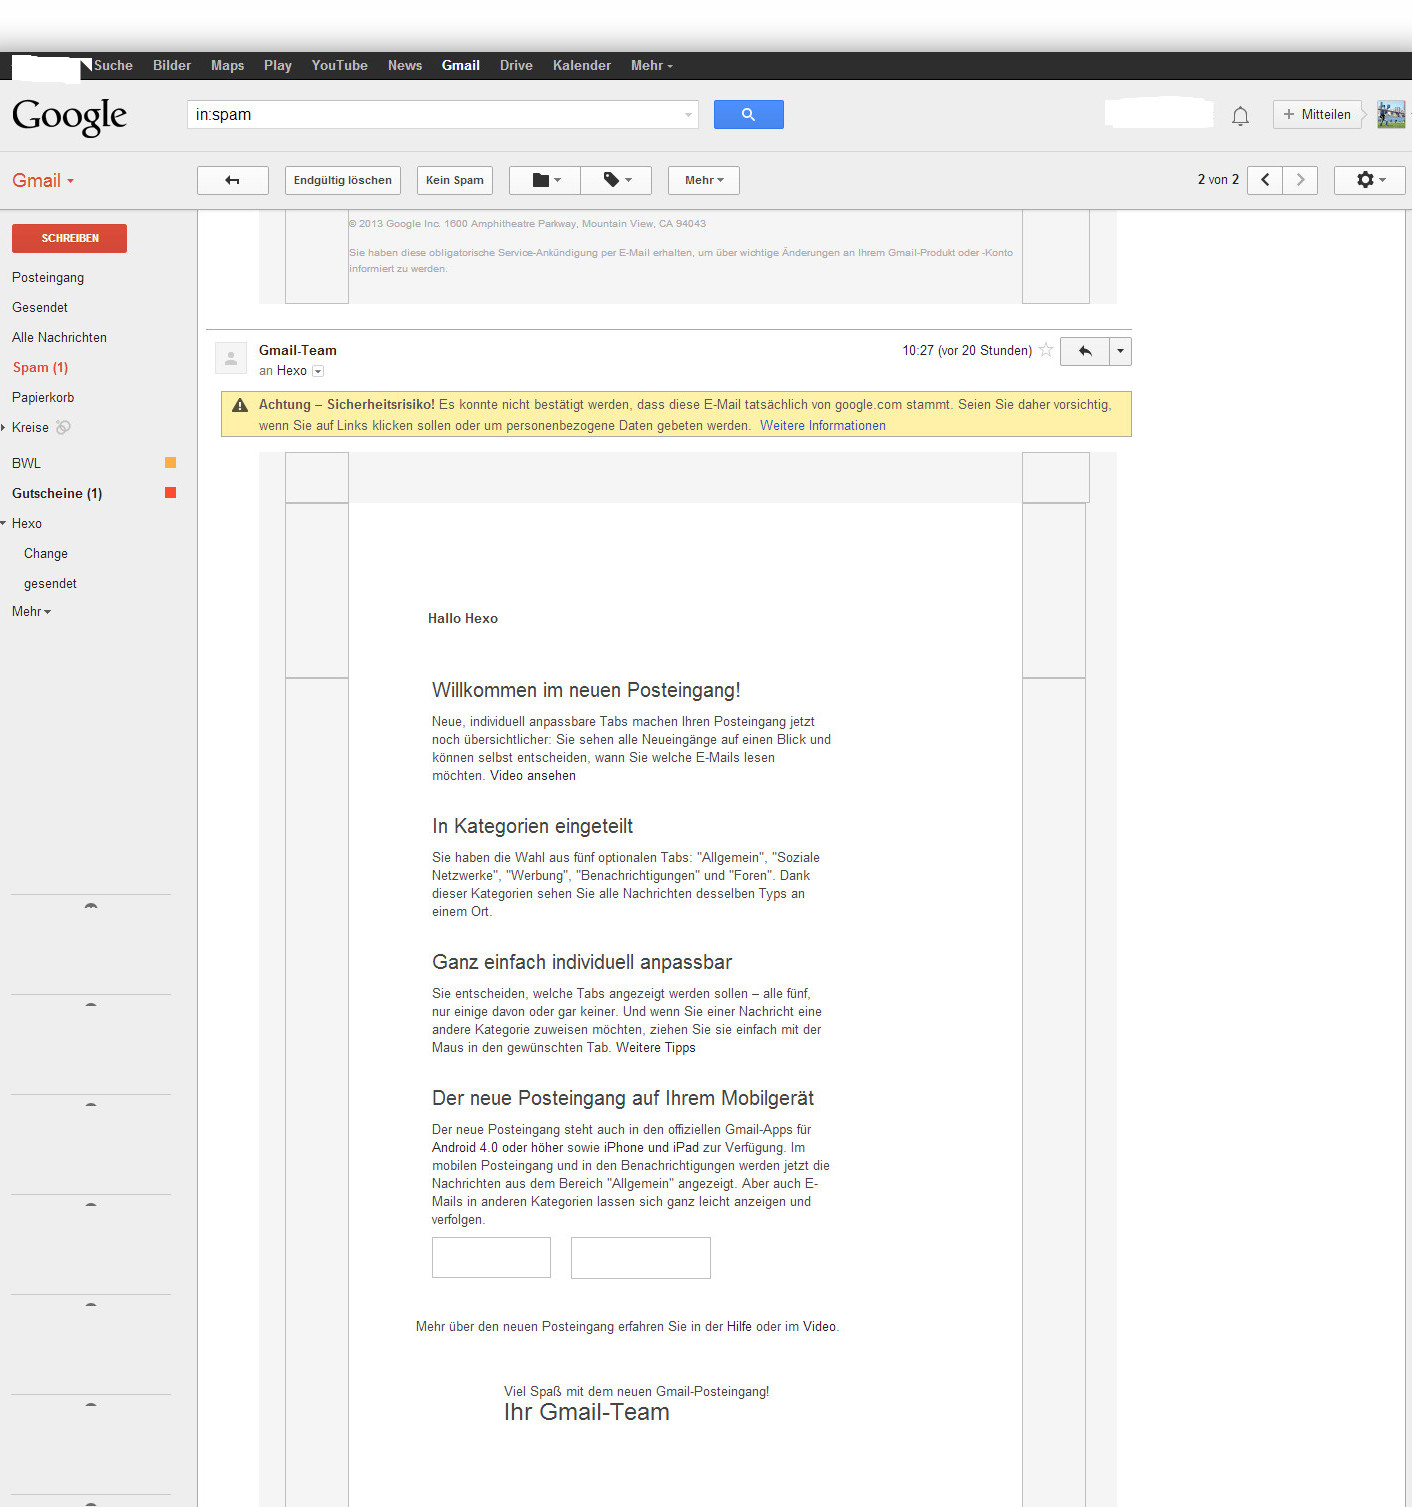Click the Hexo label in sidebar
The image size is (1412, 1507).
pyautogui.click(x=27, y=524)
